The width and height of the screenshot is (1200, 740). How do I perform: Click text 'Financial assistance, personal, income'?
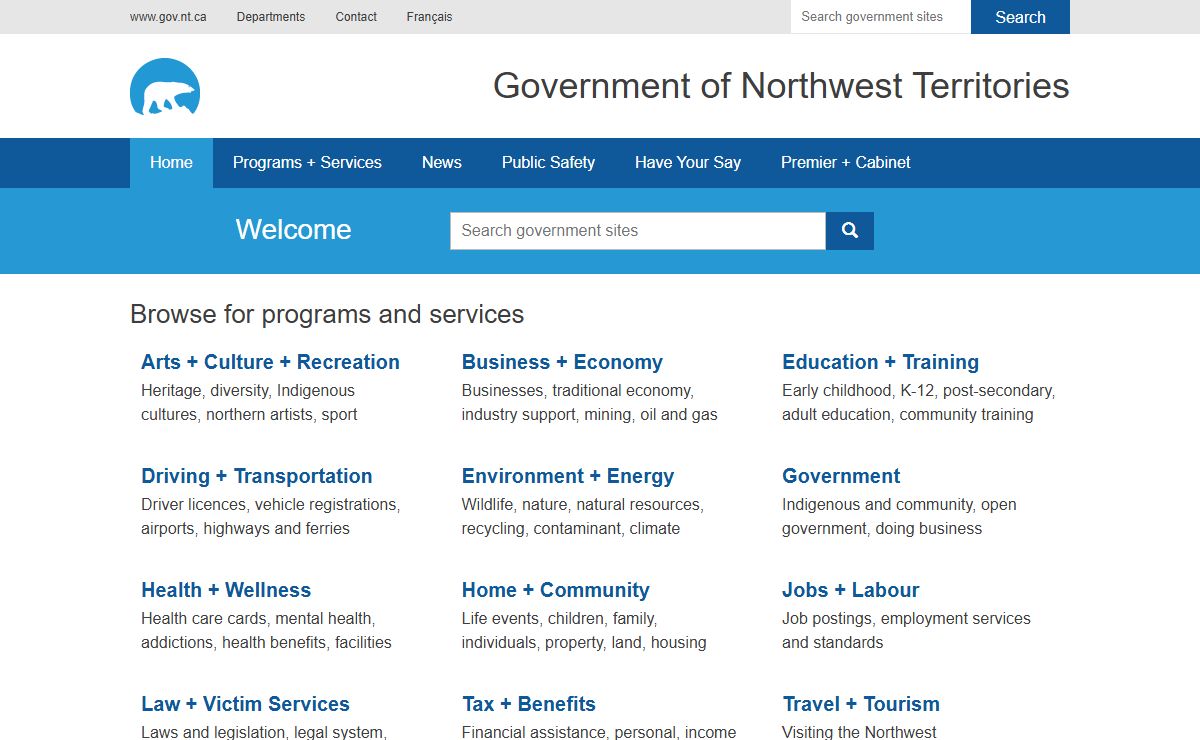coord(599,733)
